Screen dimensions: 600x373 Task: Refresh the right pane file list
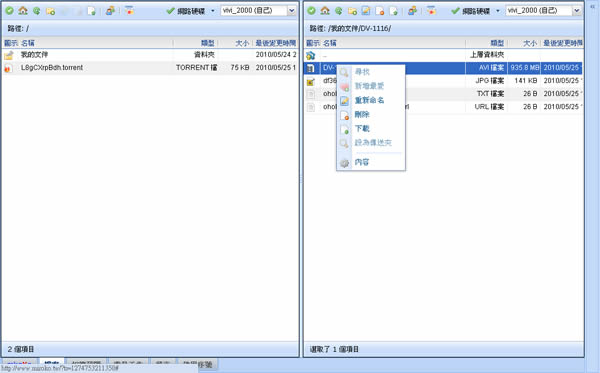pyautogui.click(x=338, y=11)
